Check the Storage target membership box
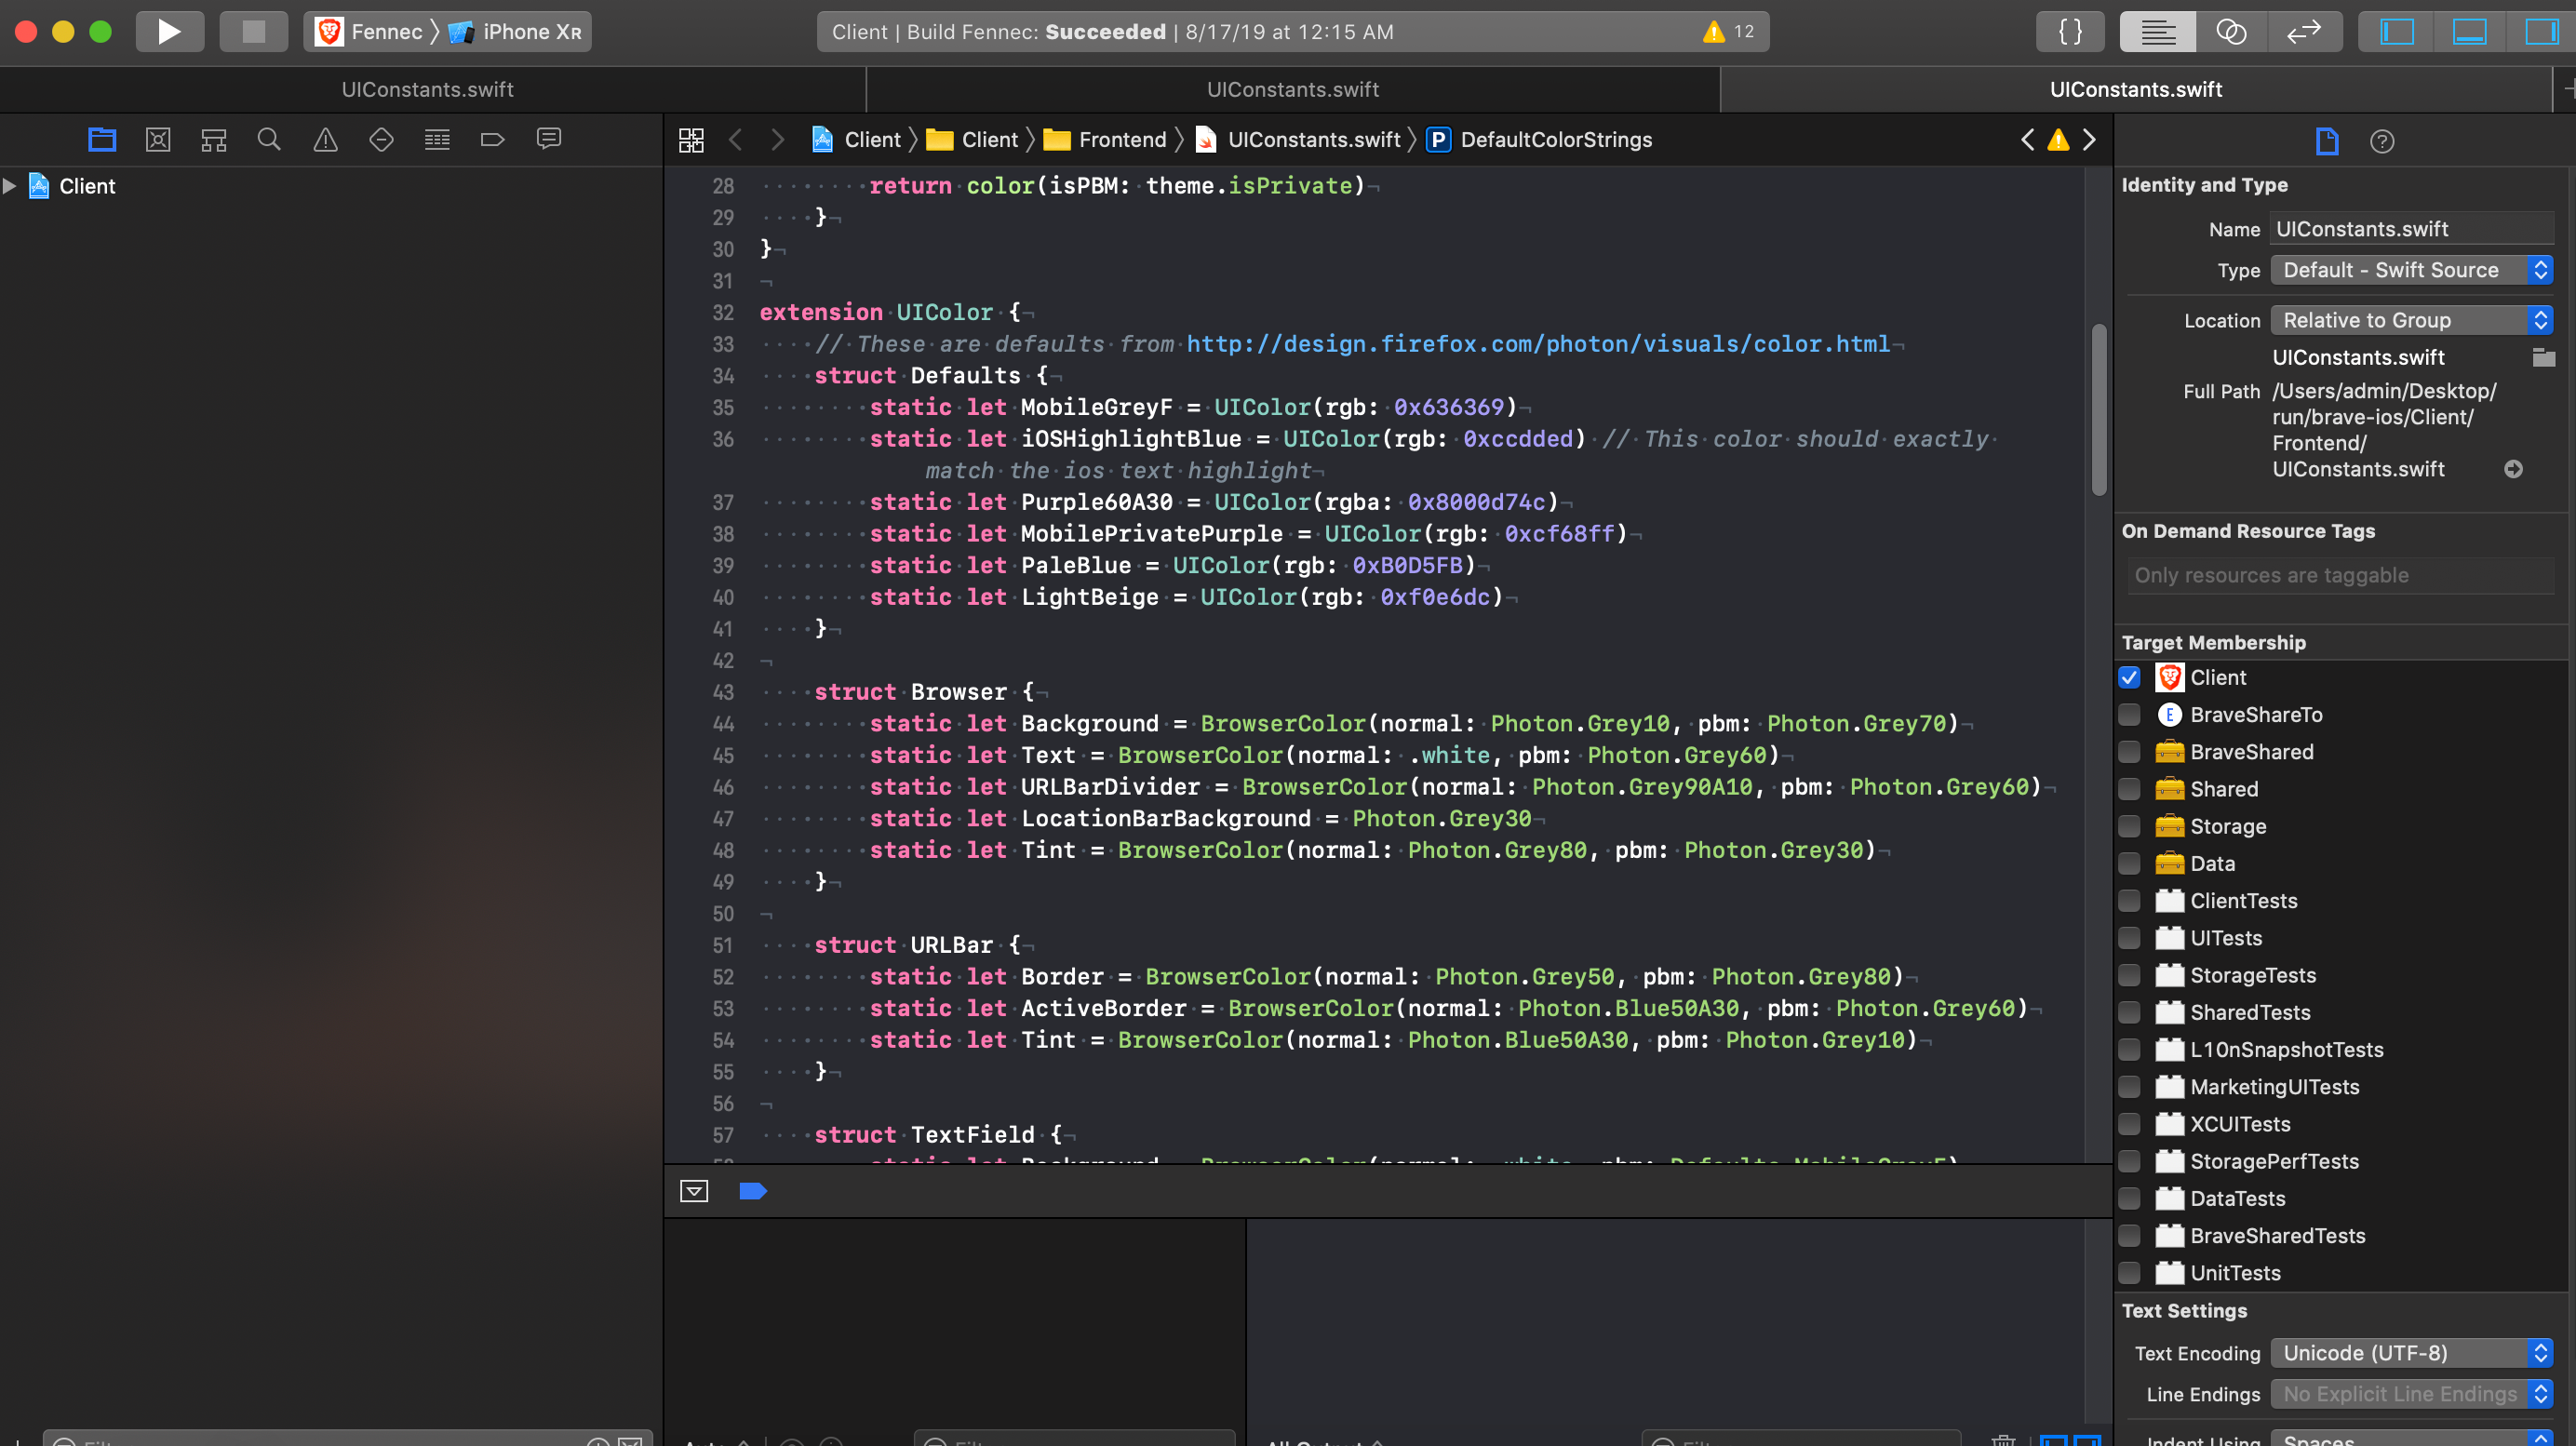Screen dimensions: 2576x1446 (2130, 826)
